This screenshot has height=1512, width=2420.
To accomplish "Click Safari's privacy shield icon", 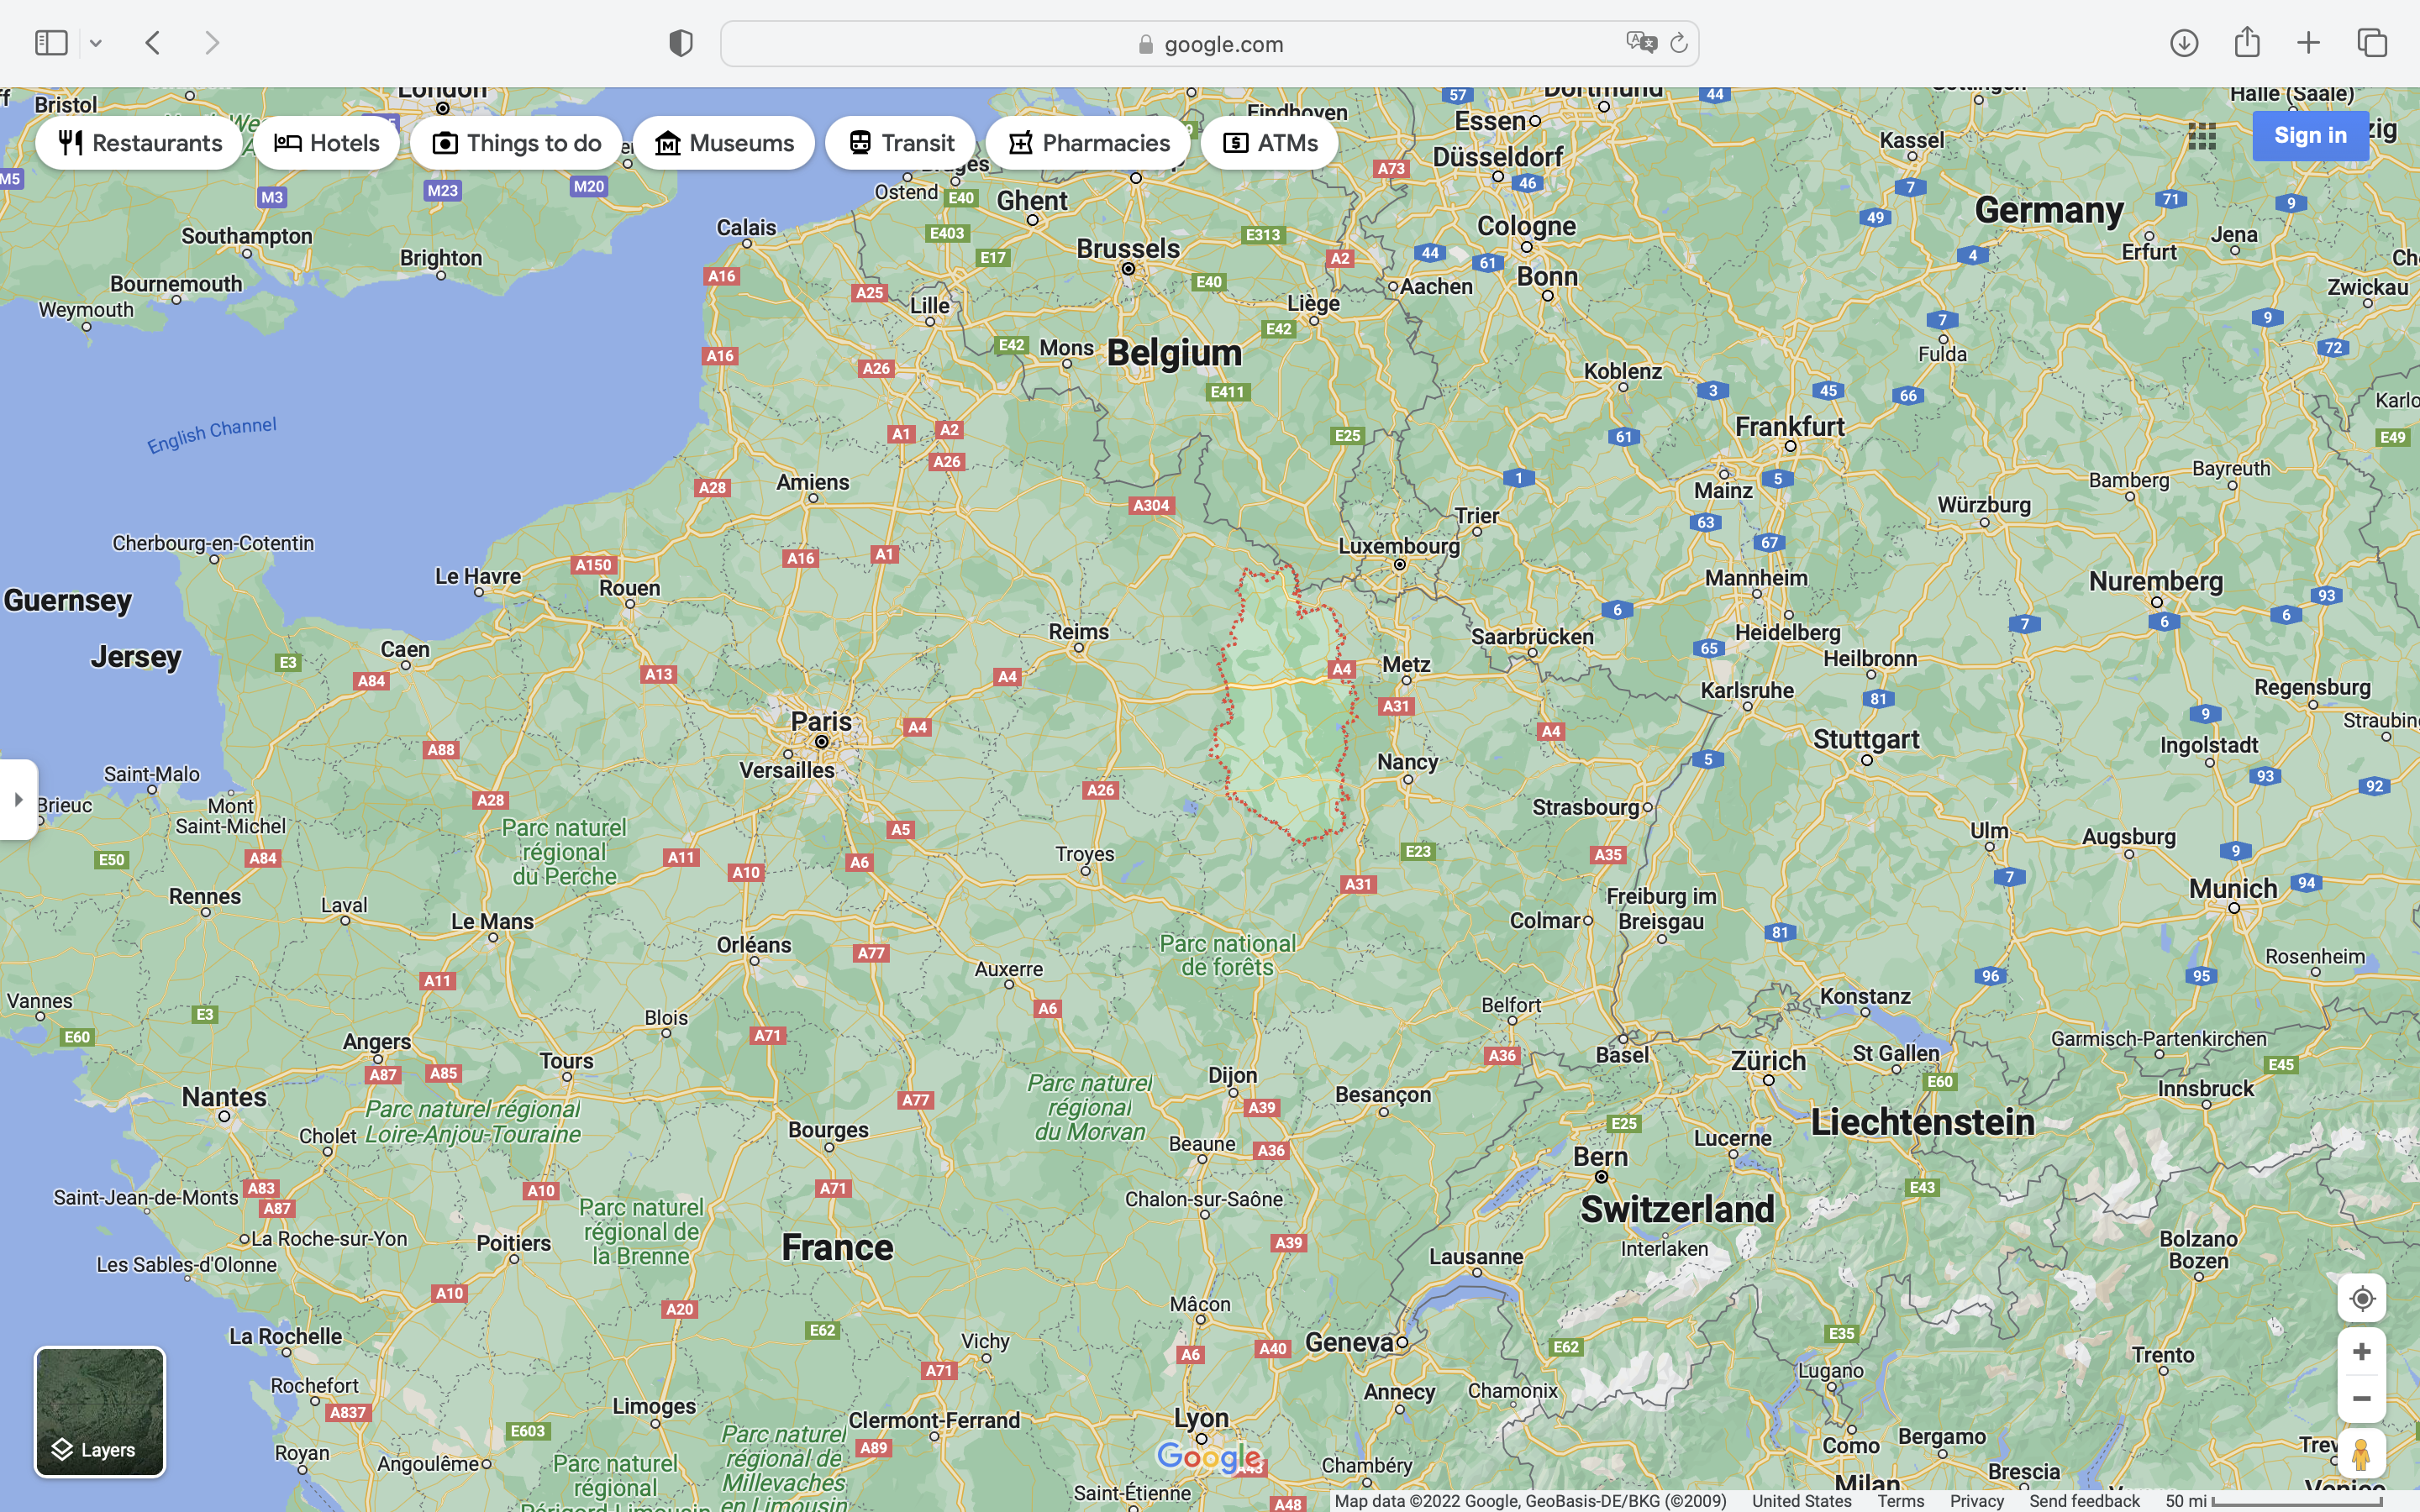I will coord(681,43).
